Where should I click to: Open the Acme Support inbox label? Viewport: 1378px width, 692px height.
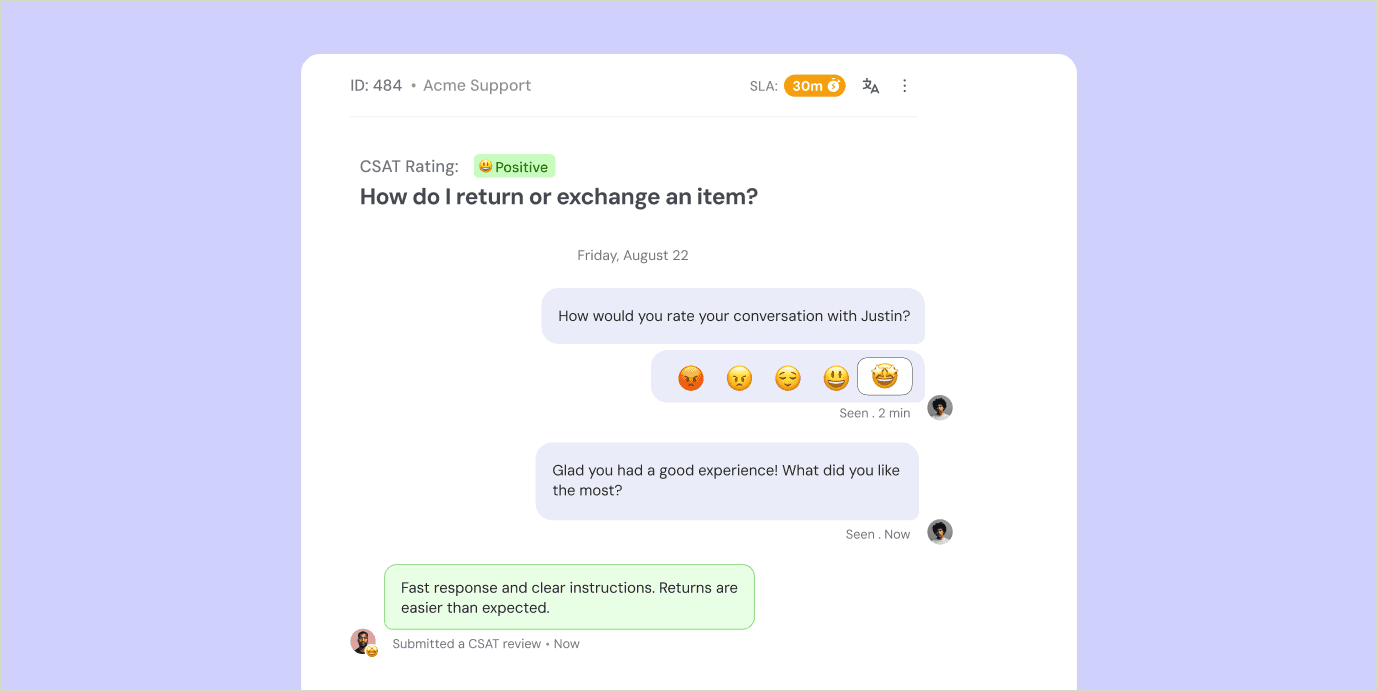point(477,86)
